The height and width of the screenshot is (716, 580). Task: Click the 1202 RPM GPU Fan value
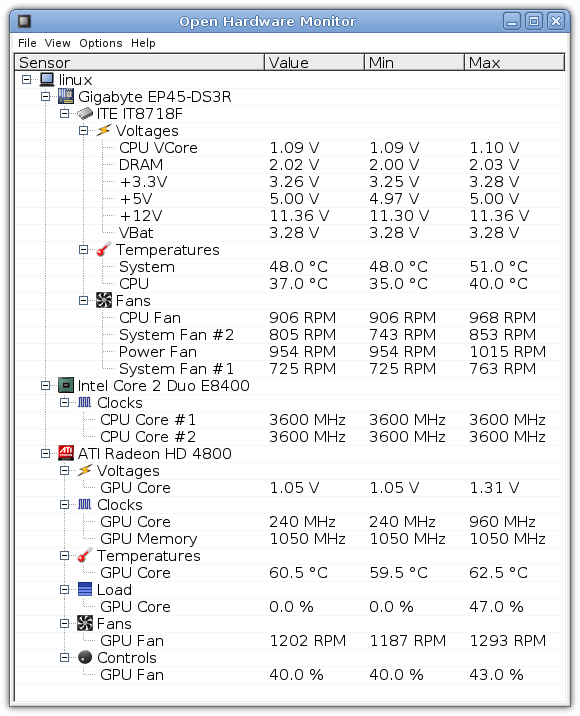(307, 641)
